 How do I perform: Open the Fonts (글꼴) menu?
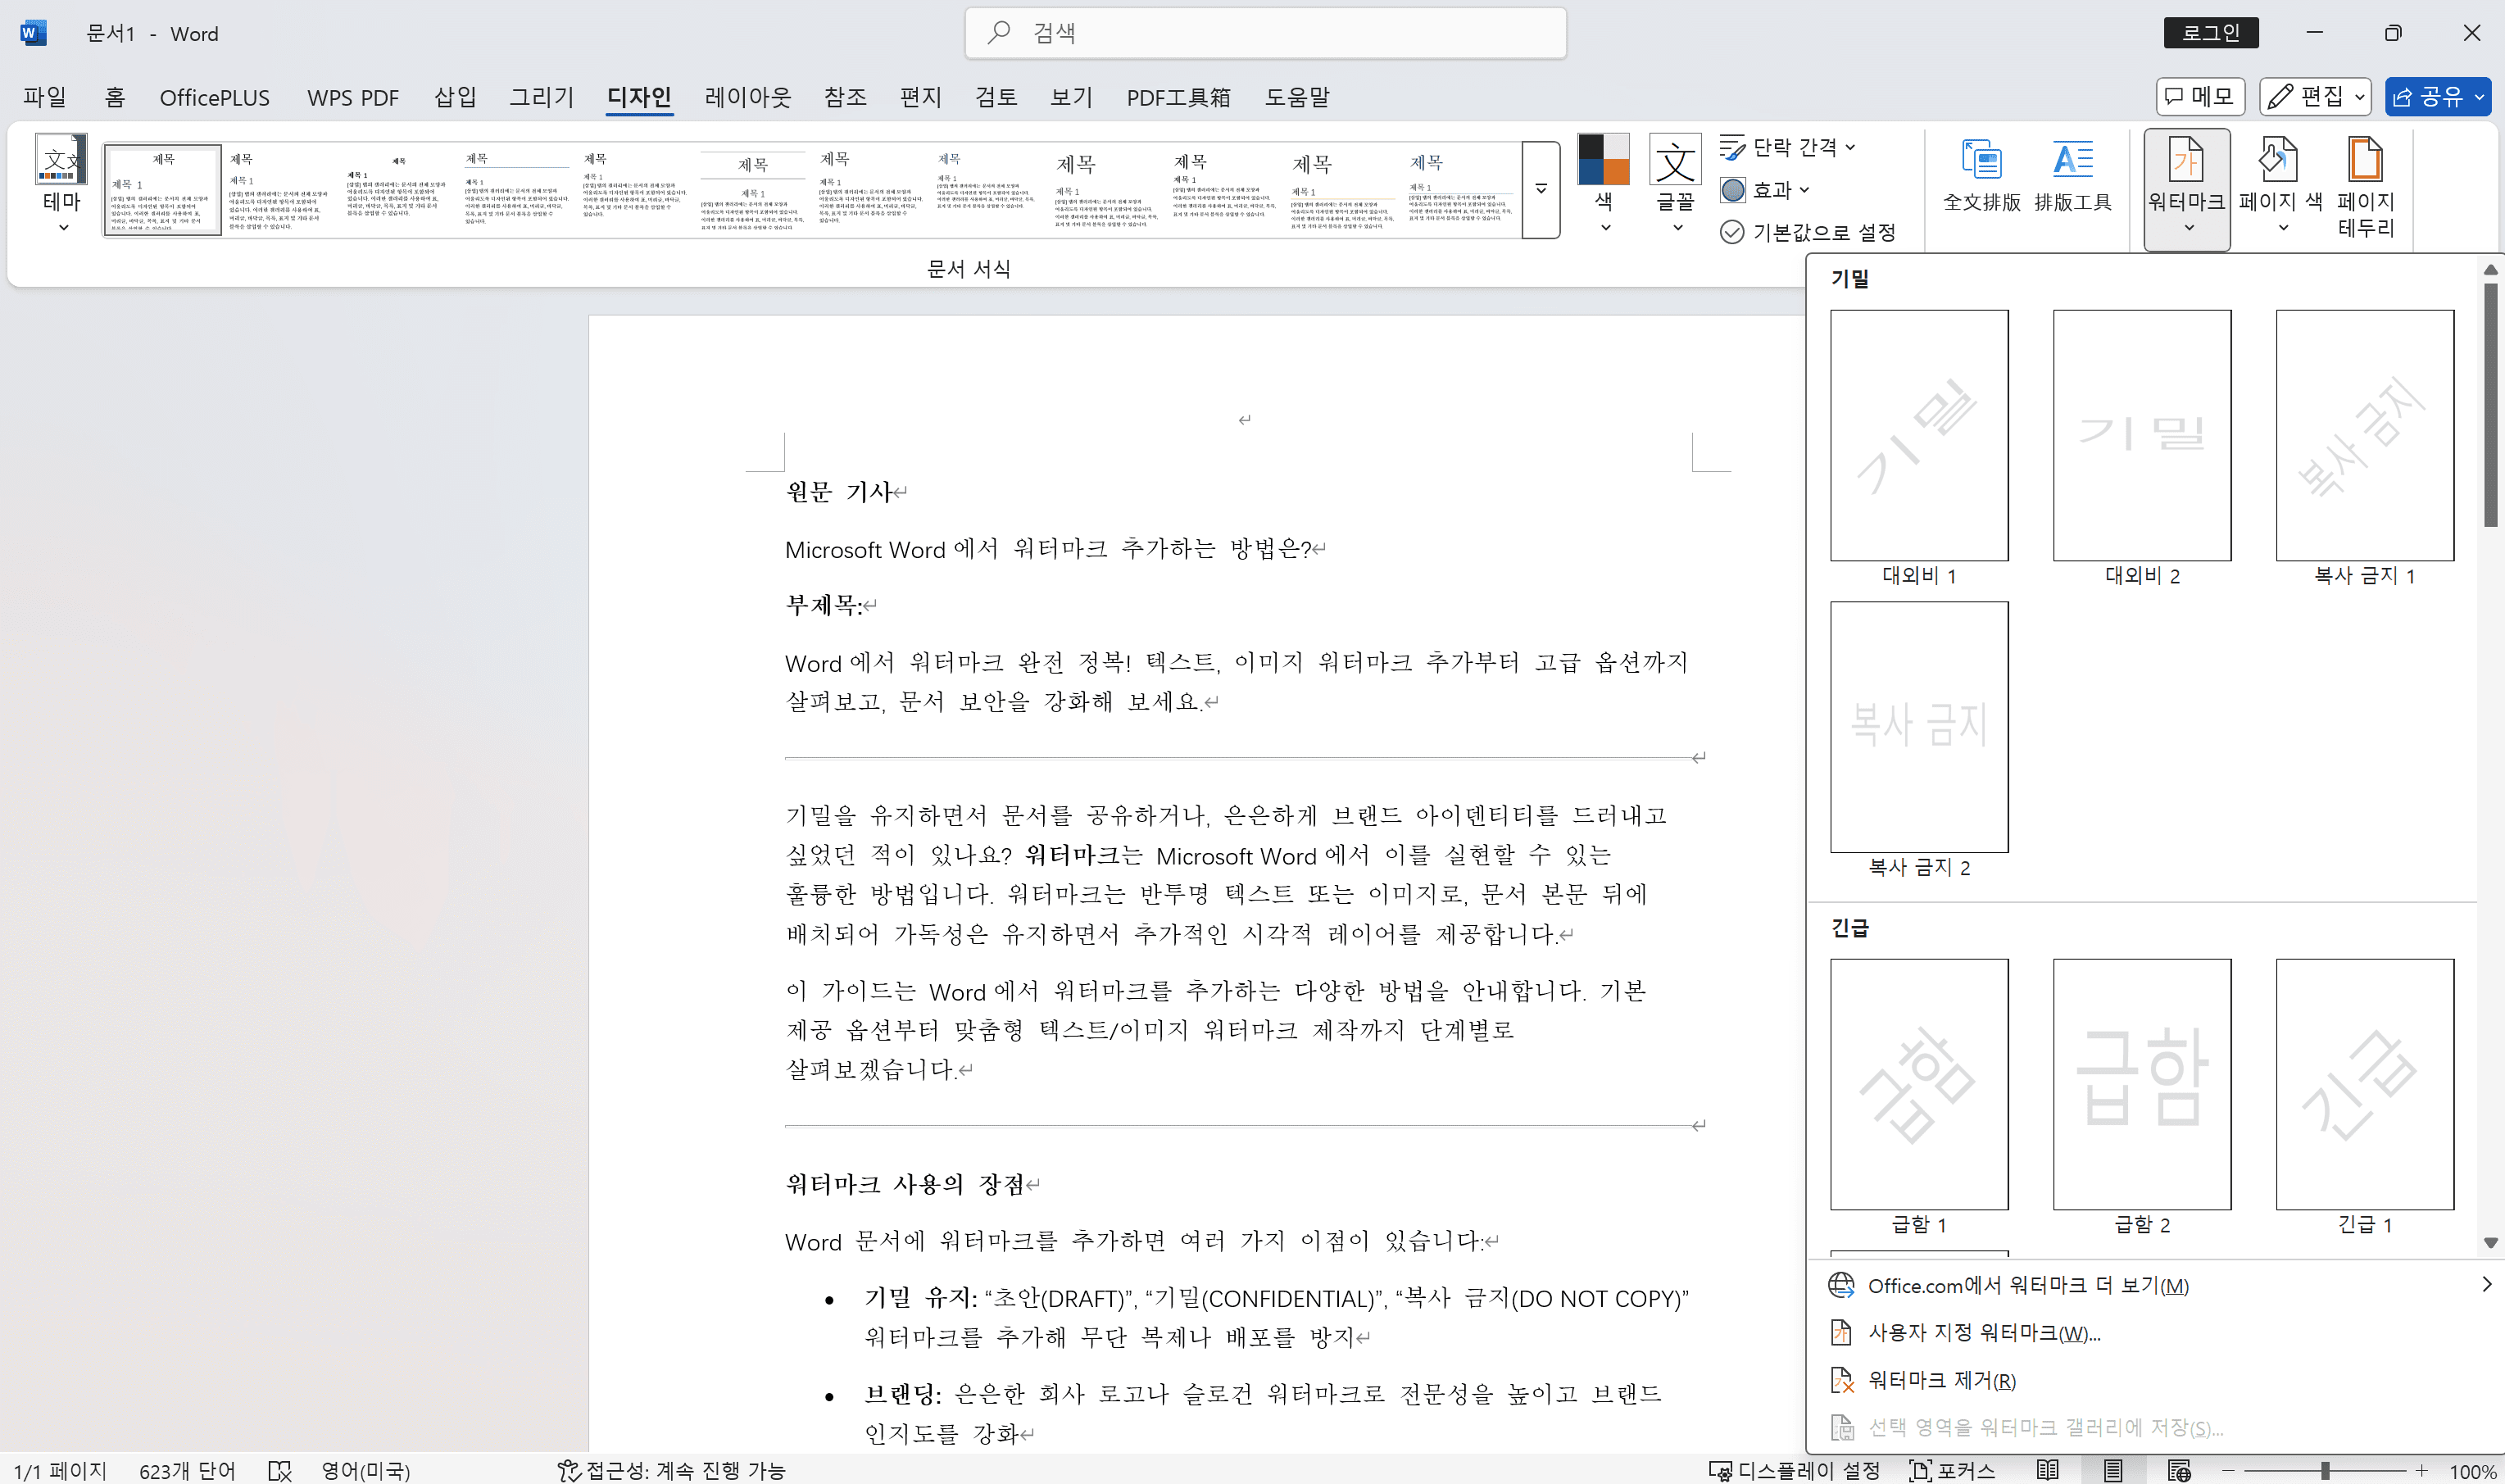(1675, 186)
